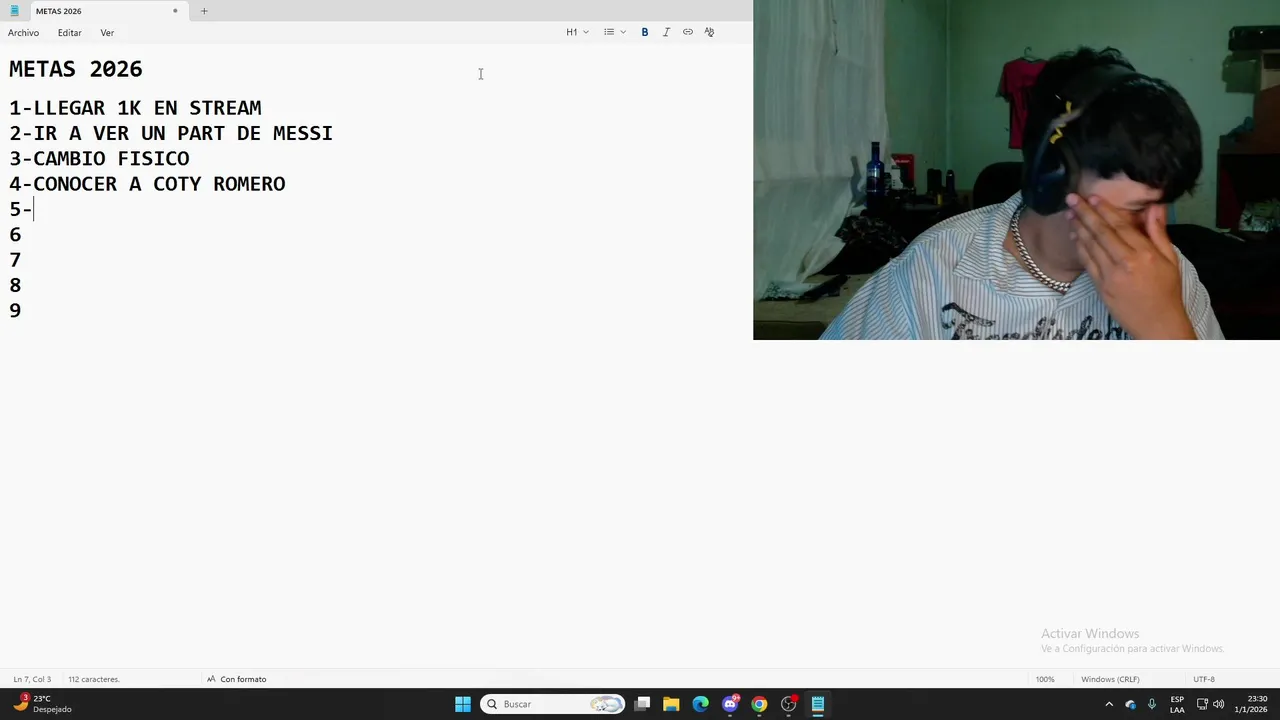This screenshot has height=720, width=1280.
Task: Launch Microsoft Edge from taskbar
Action: 700,704
